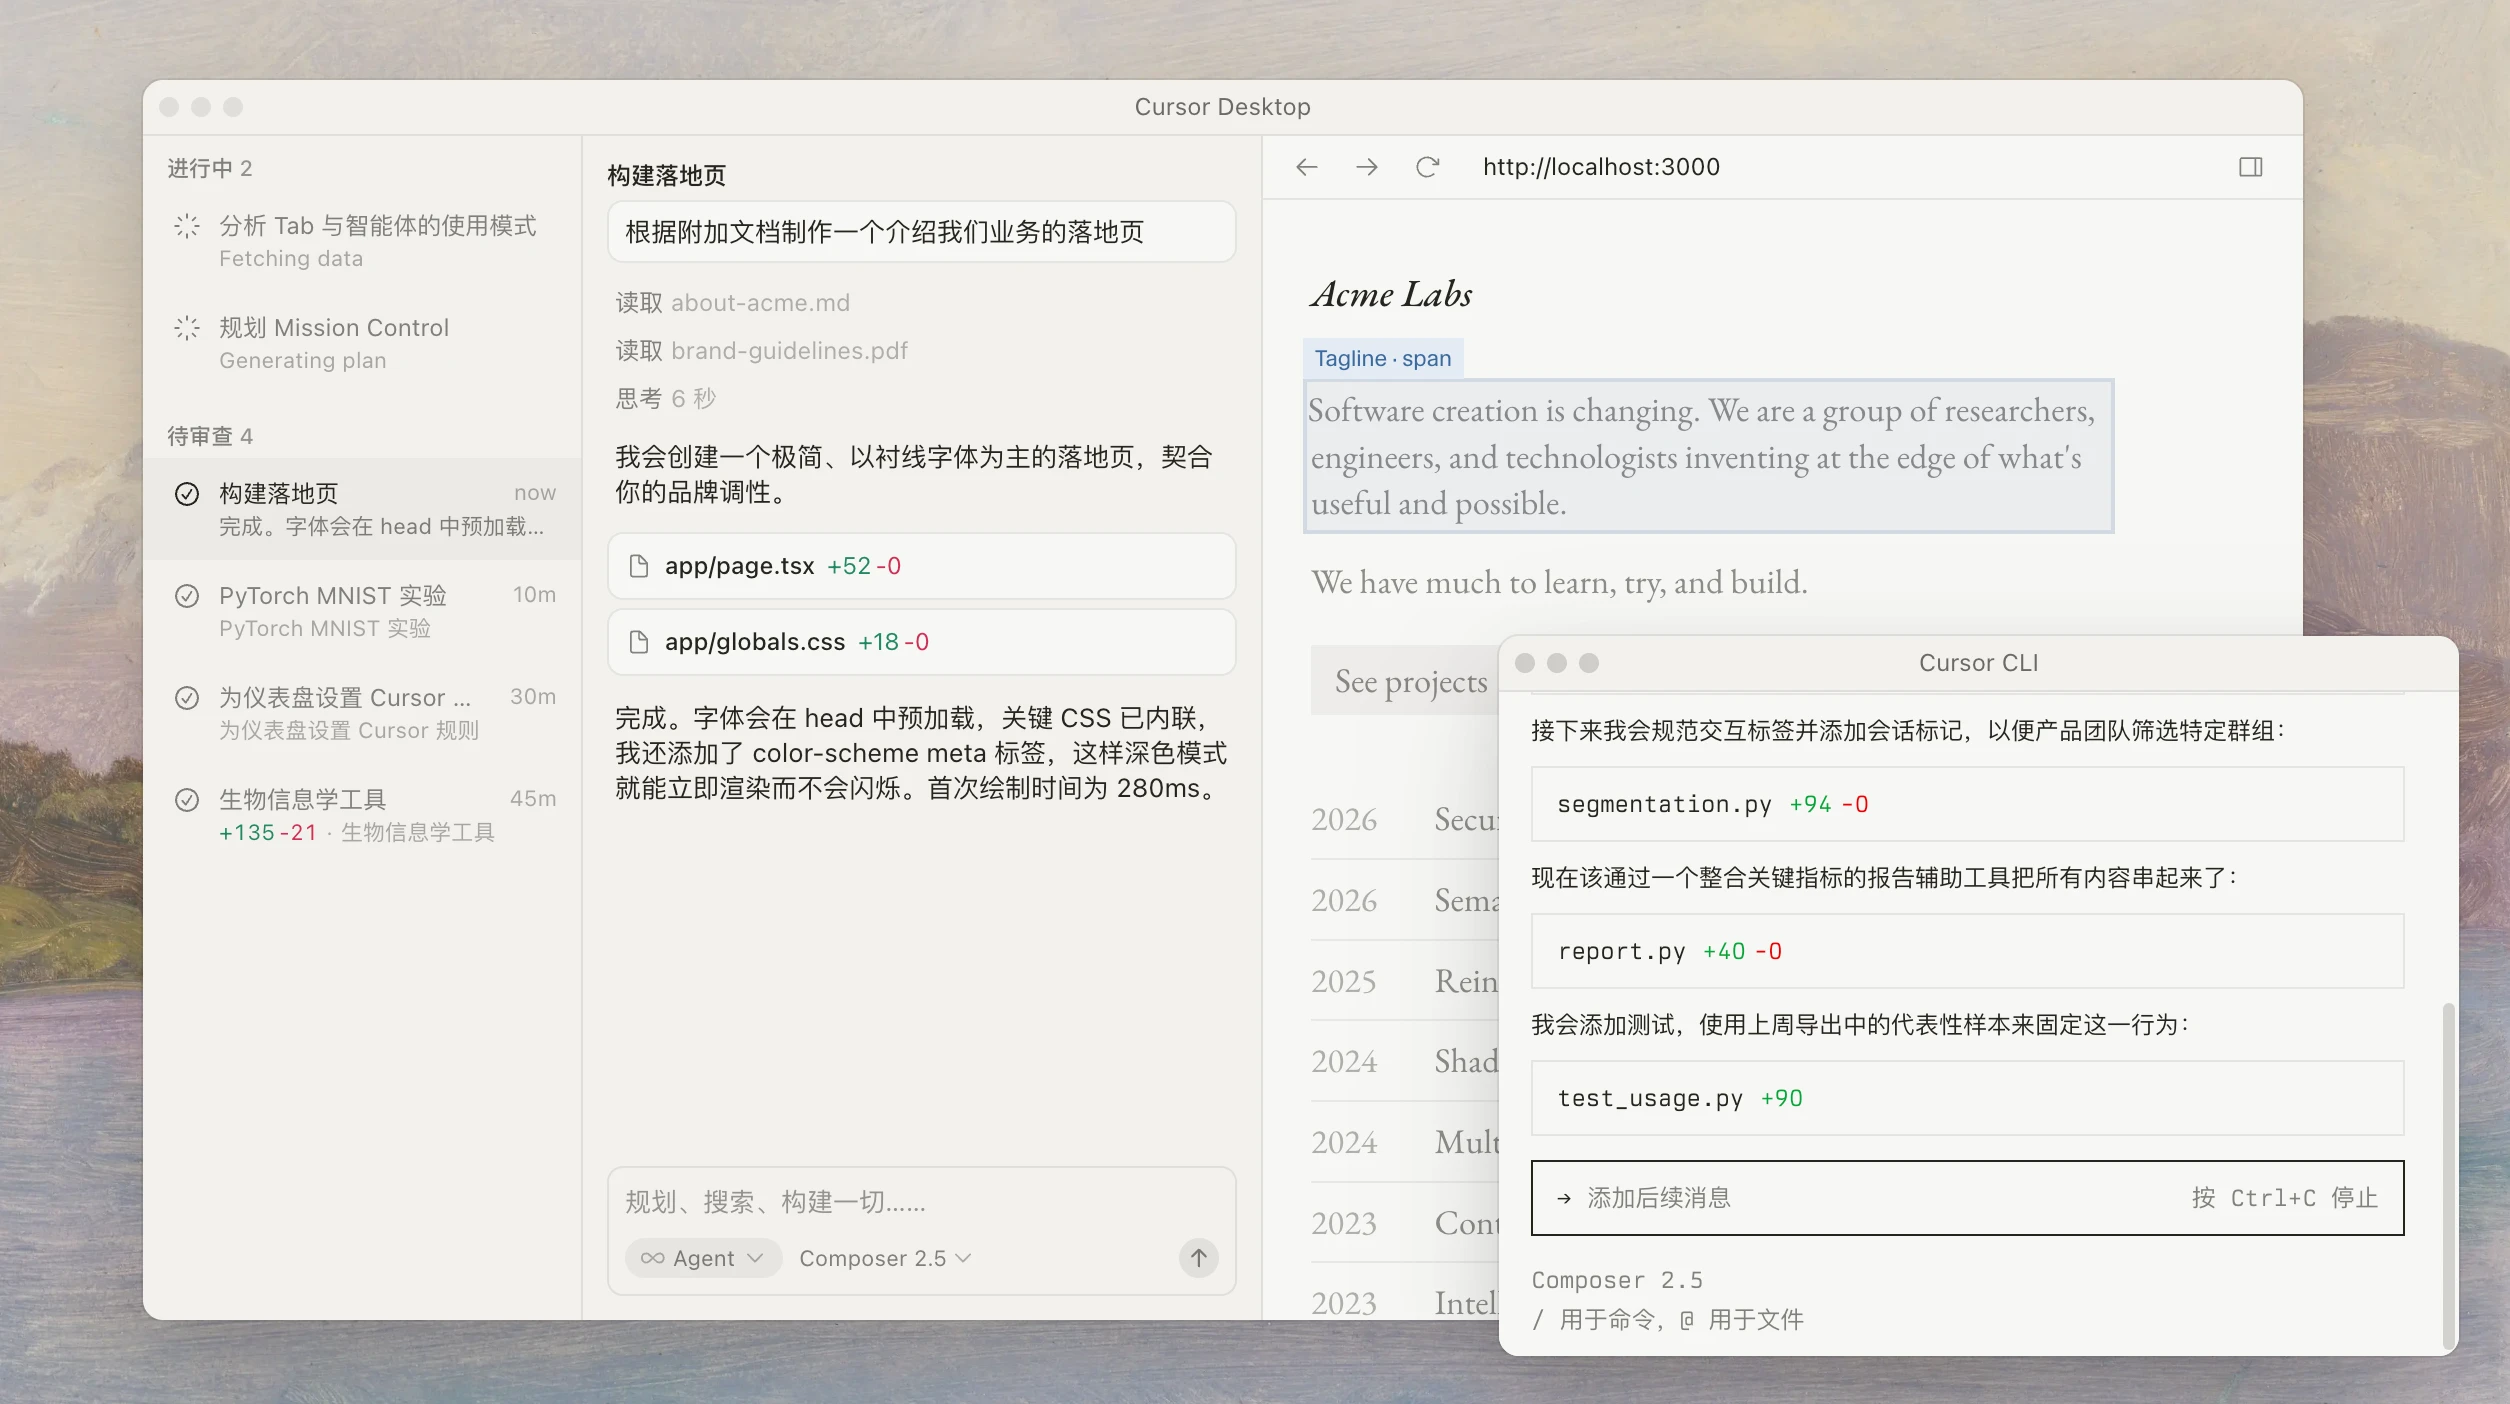
Task: Select the 生物信息学工具 review item
Action: (362, 815)
